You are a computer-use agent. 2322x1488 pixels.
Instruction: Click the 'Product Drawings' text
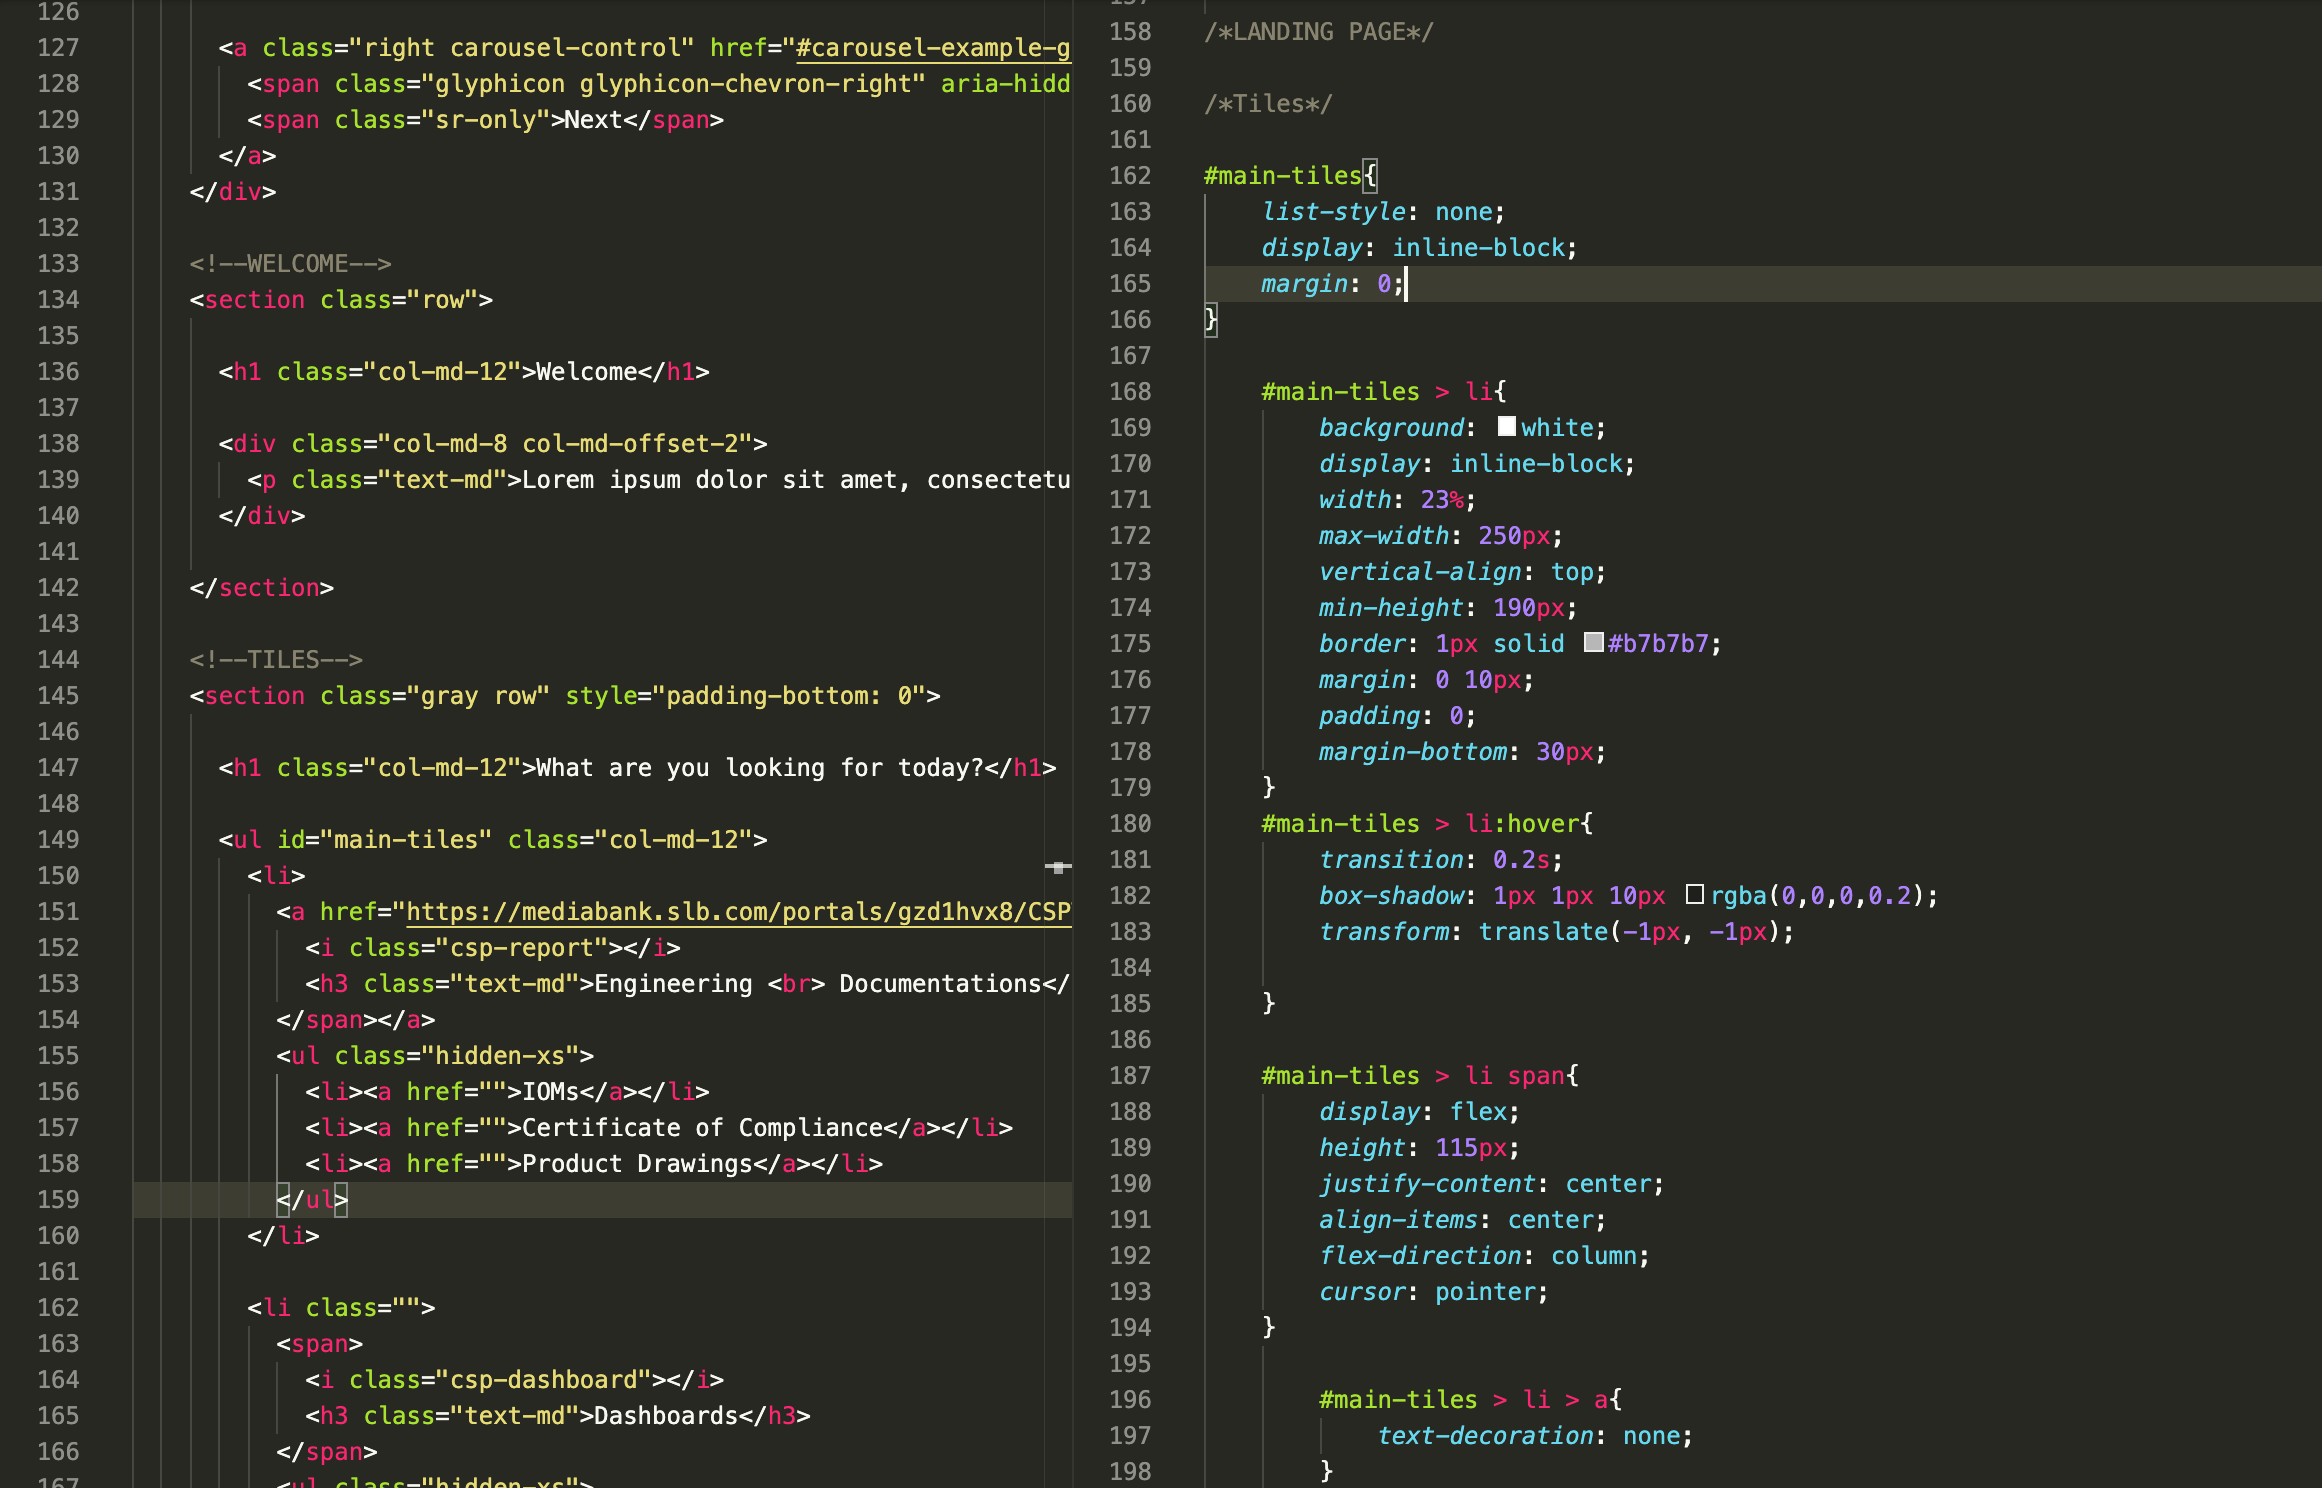pyautogui.click(x=637, y=1164)
